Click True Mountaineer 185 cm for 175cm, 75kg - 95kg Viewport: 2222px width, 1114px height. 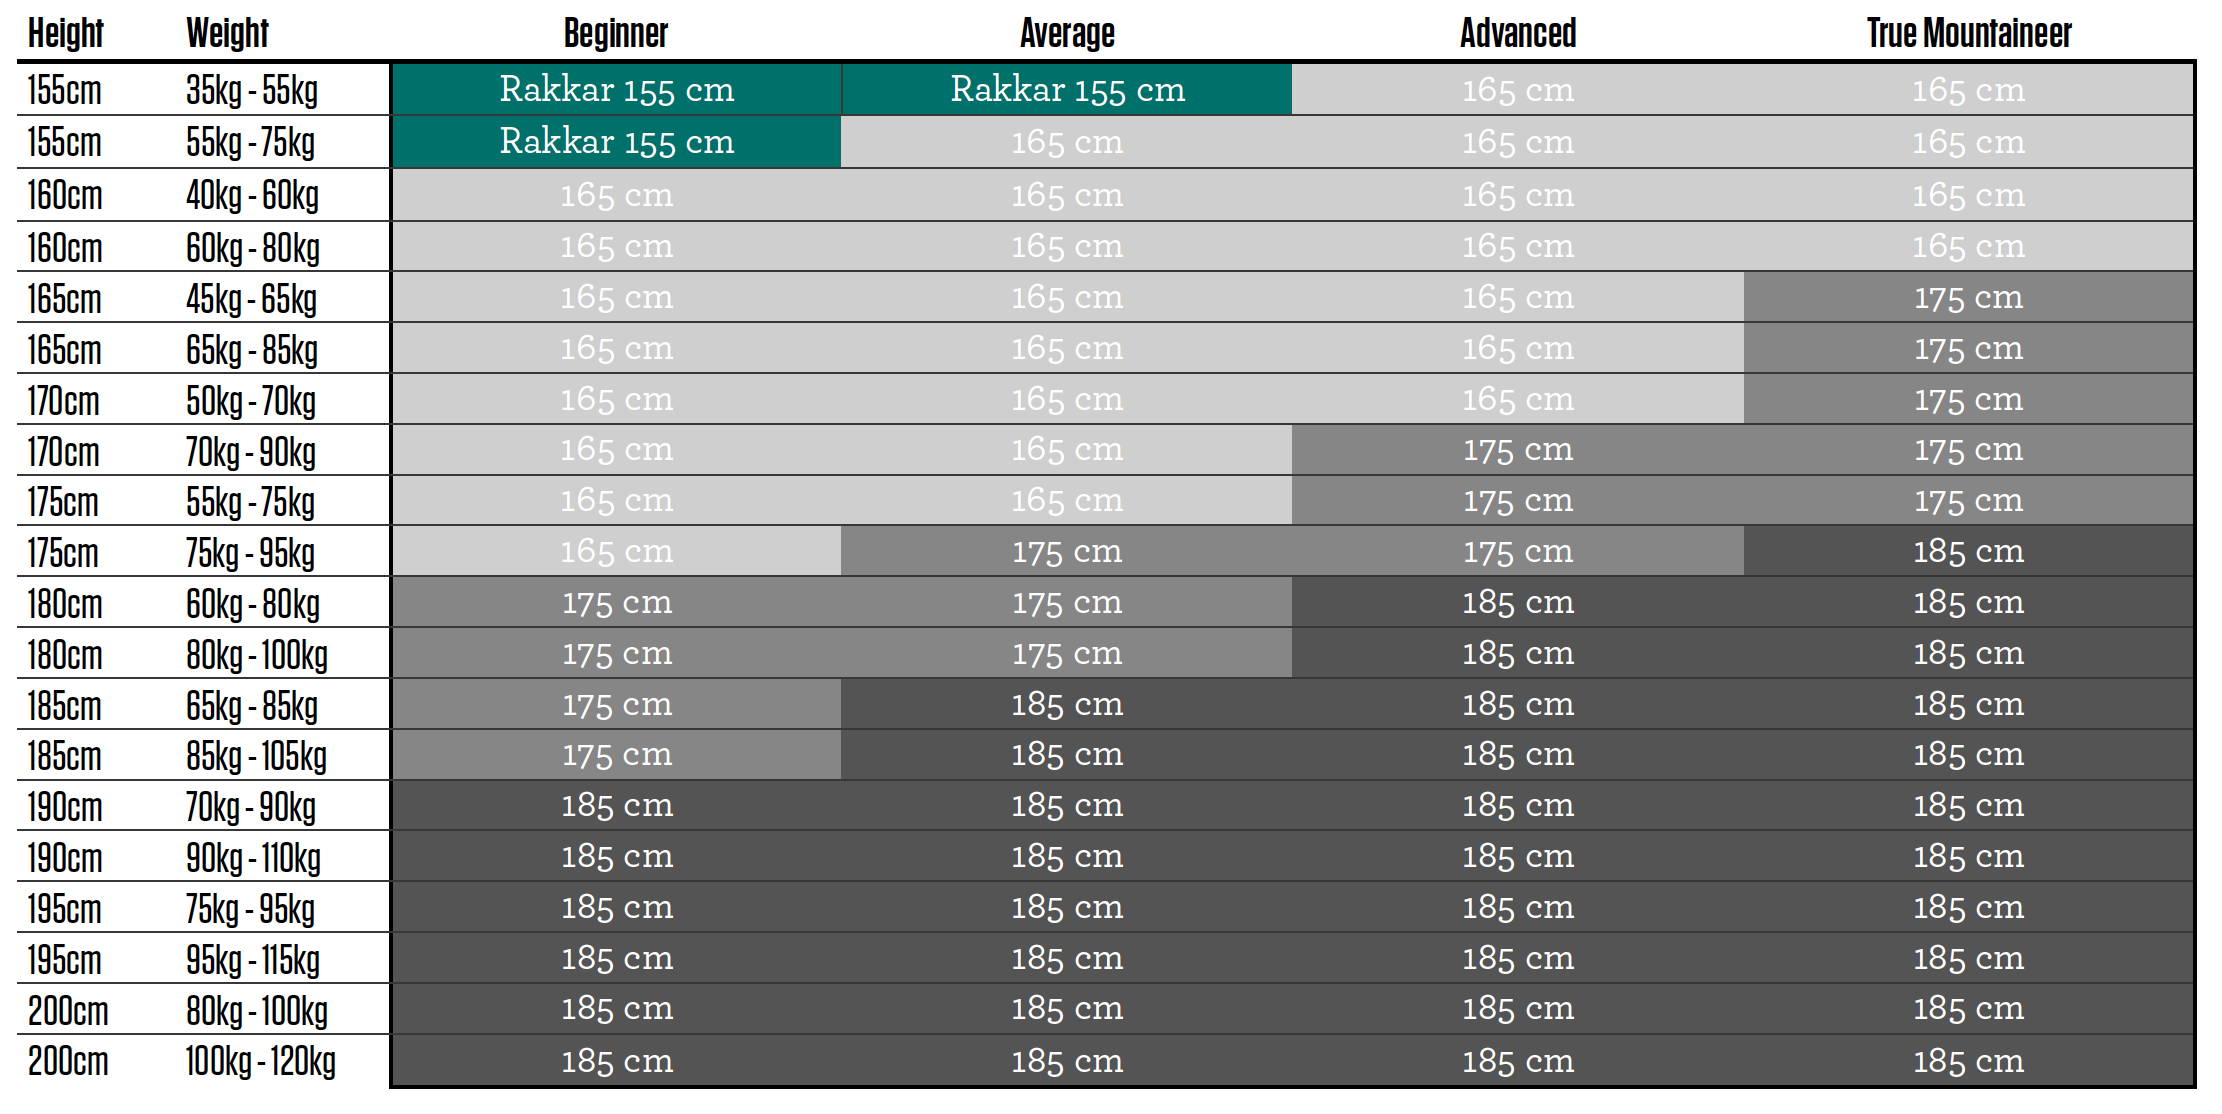[x=1969, y=551]
